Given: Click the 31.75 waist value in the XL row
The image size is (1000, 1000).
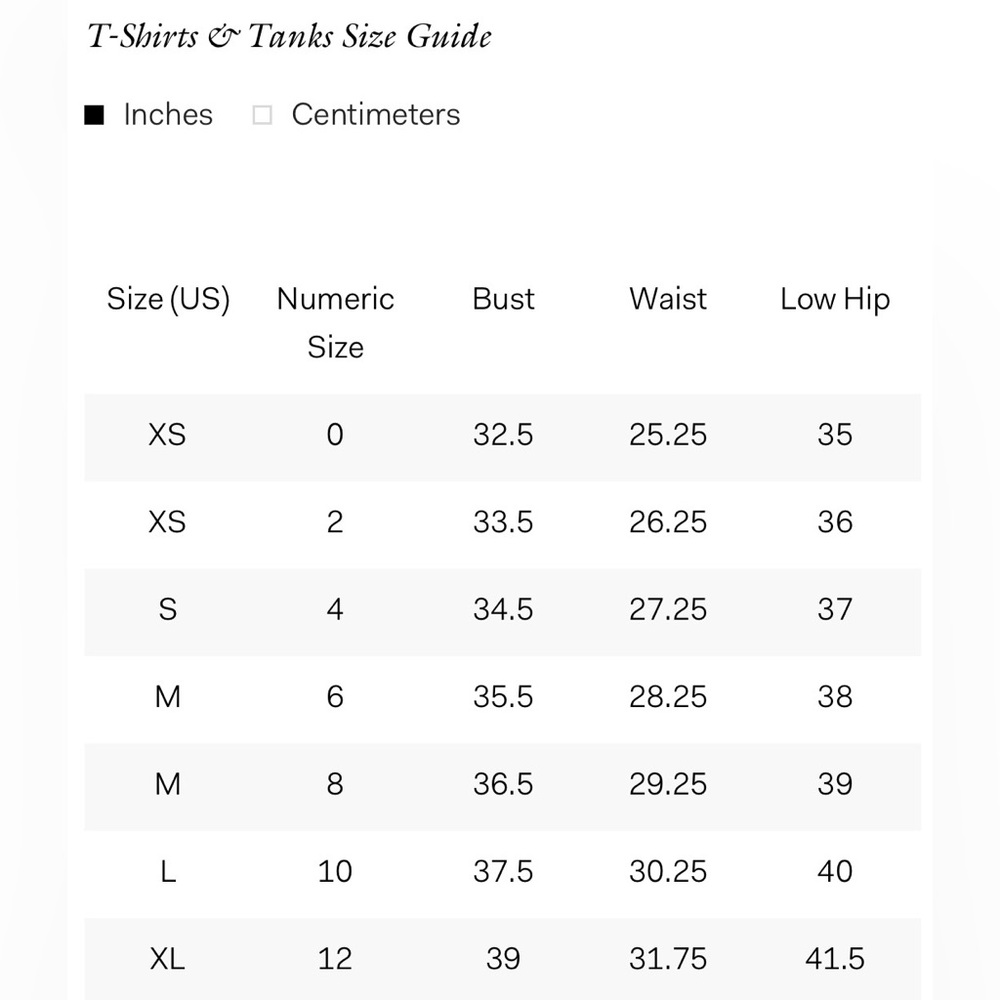Looking at the screenshot, I should pyautogui.click(x=668, y=959).
